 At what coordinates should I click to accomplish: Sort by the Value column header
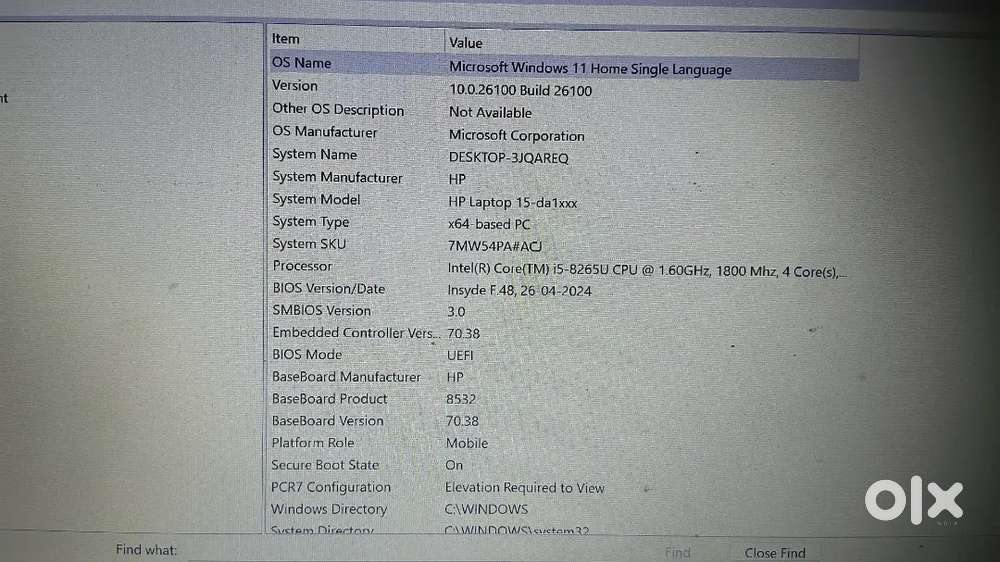(466, 42)
